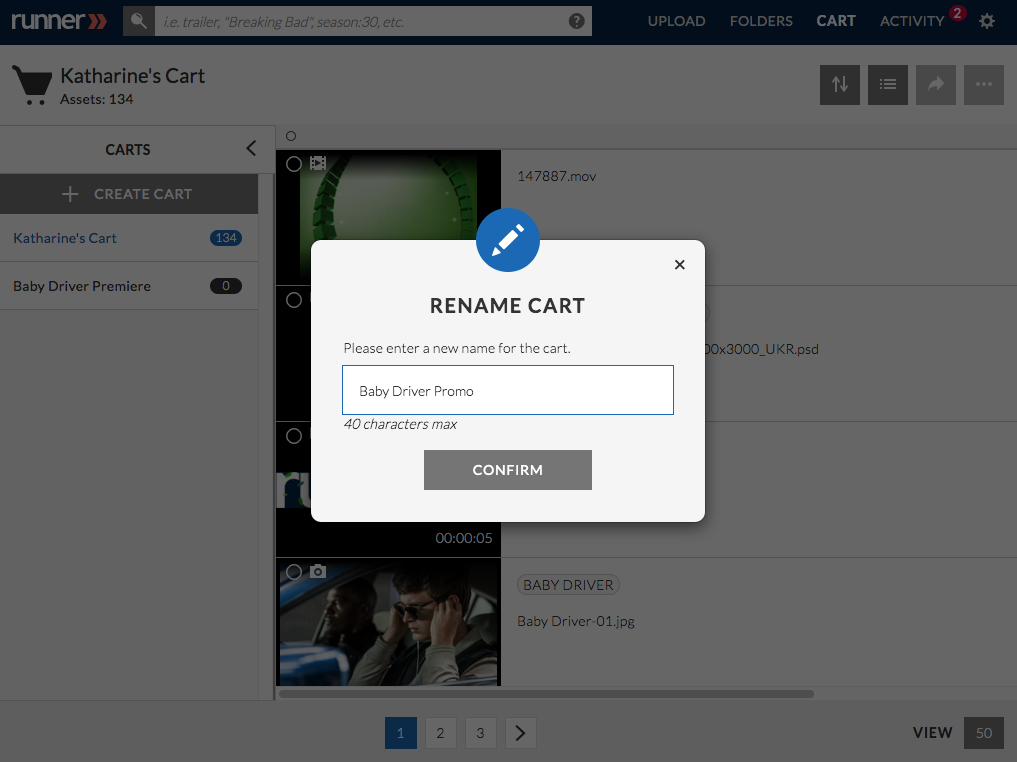Screen dimensions: 1017x762
Task: Open the Activity menu
Action: [912, 21]
